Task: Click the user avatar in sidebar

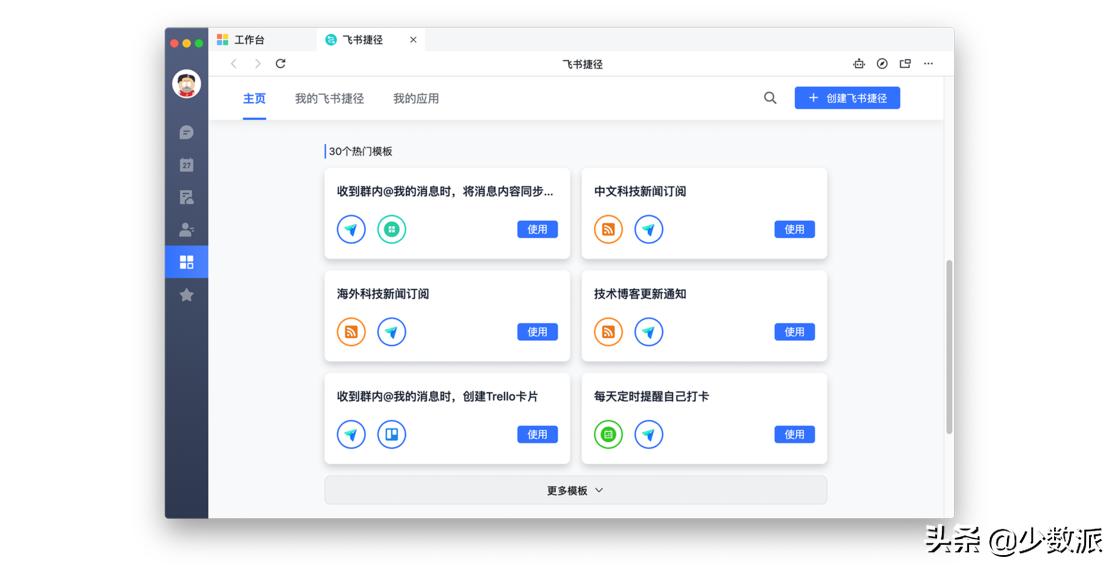Action: (x=186, y=84)
